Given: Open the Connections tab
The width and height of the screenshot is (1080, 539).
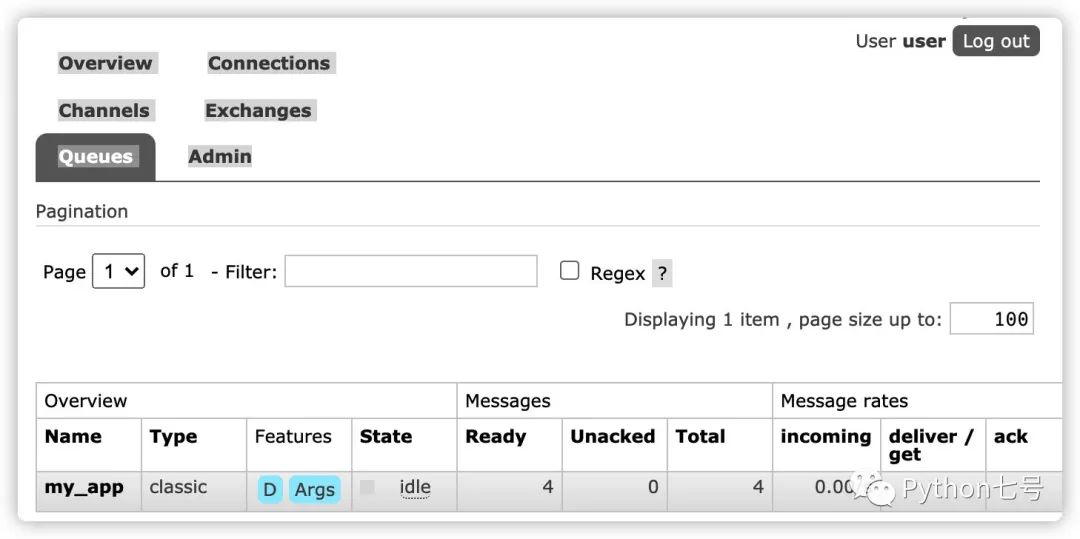Looking at the screenshot, I should pyautogui.click(x=269, y=63).
